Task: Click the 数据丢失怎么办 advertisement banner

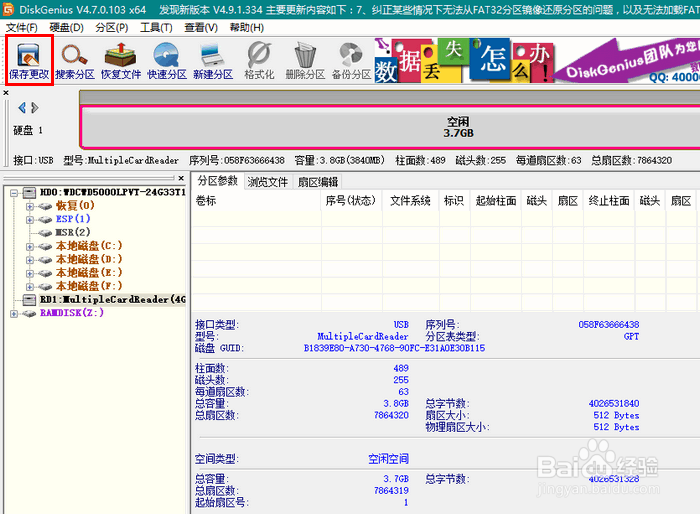Action: click(464, 61)
